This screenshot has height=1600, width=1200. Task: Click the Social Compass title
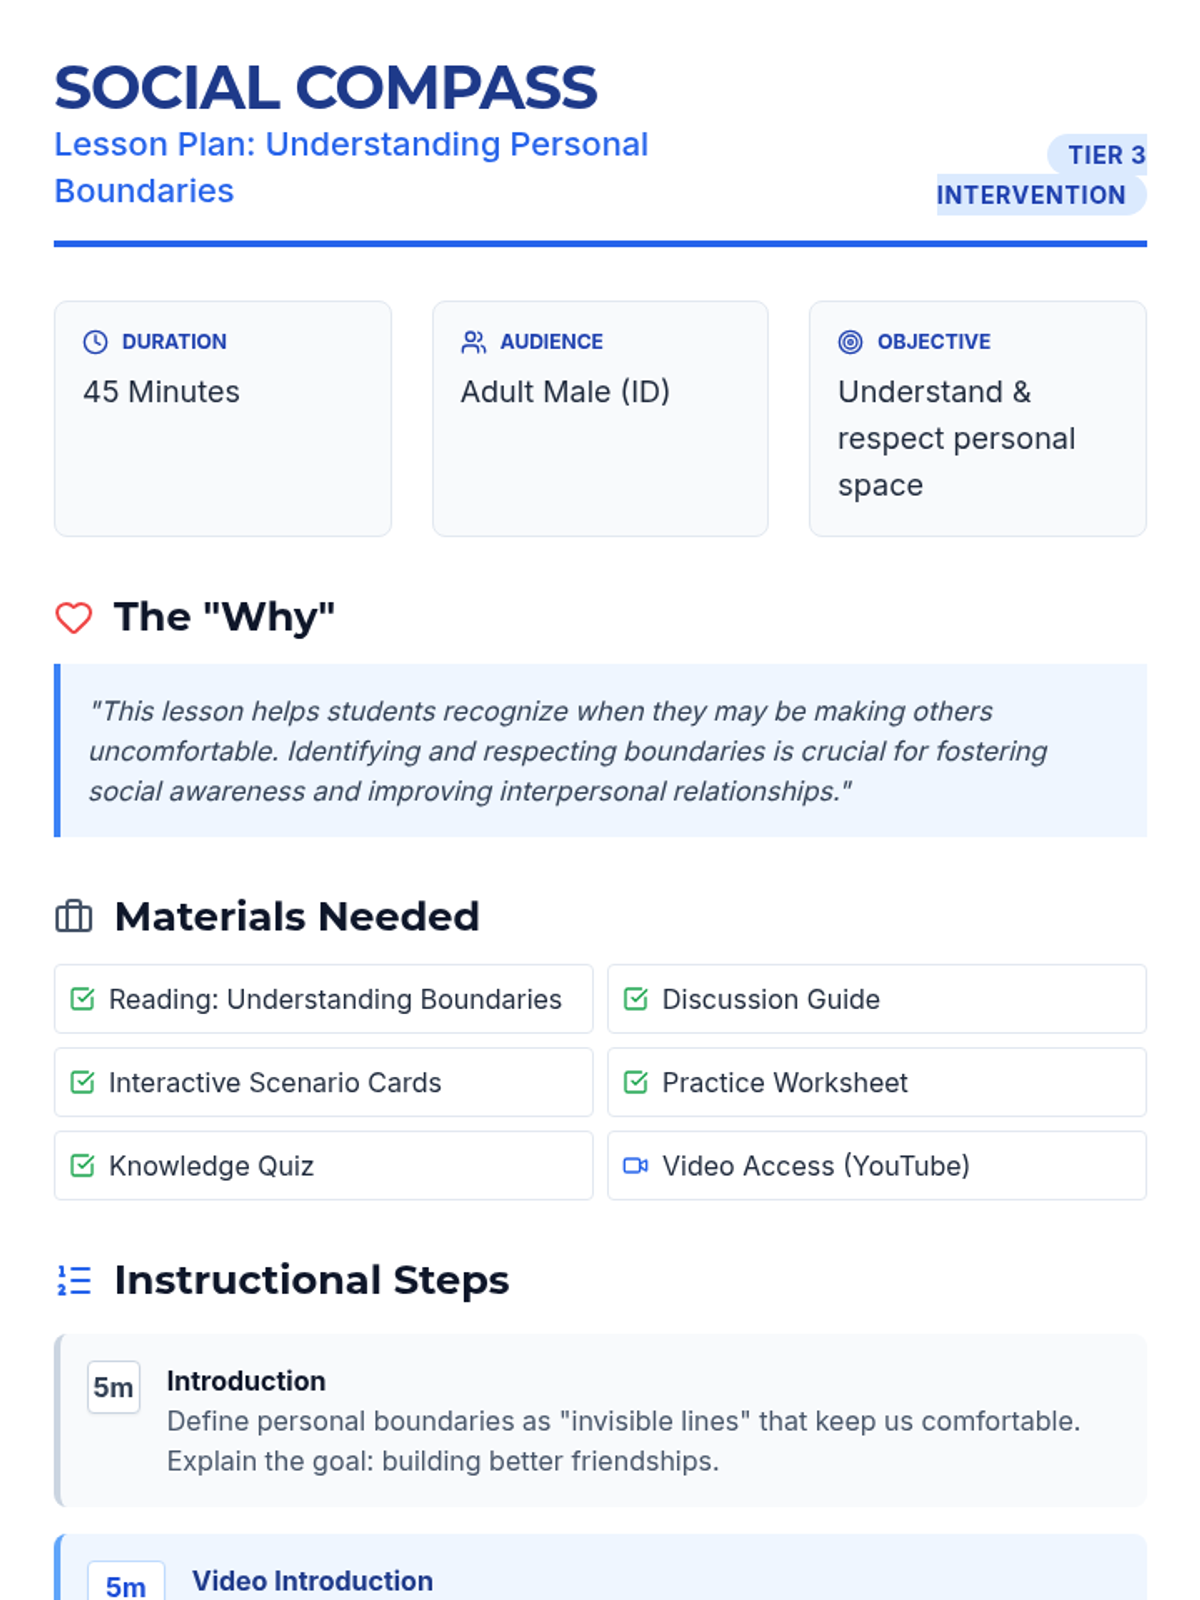point(326,87)
